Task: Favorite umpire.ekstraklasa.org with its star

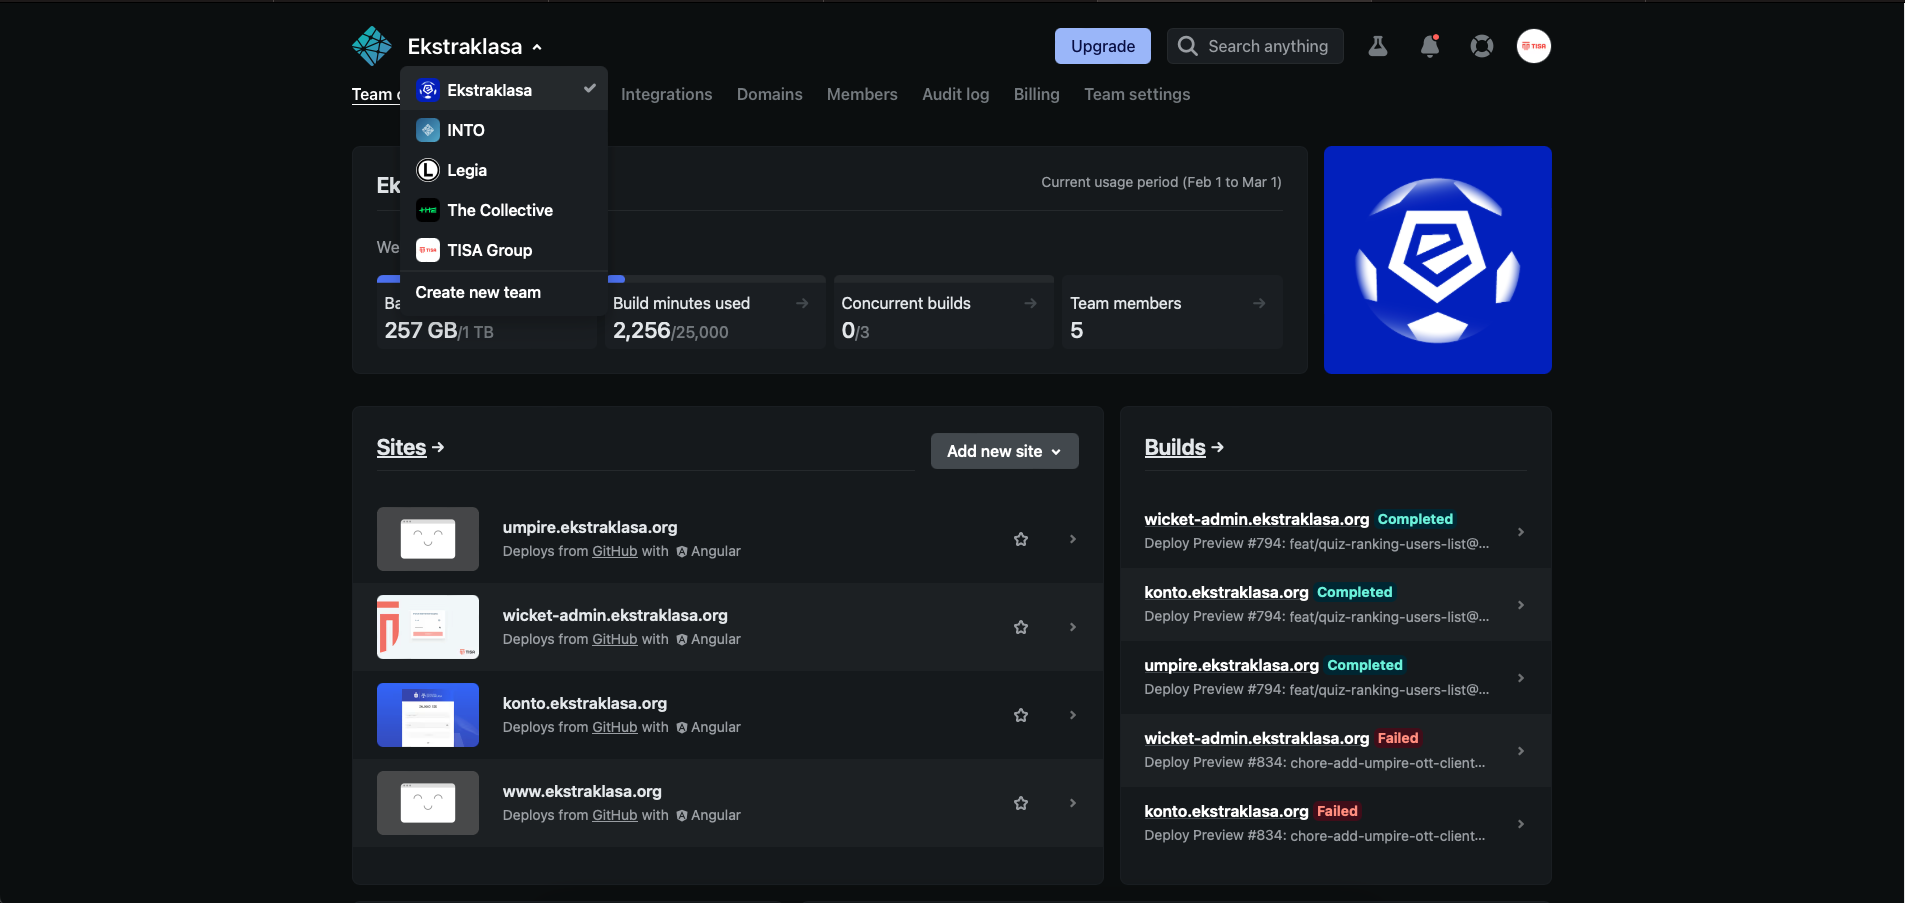Action: [1021, 539]
